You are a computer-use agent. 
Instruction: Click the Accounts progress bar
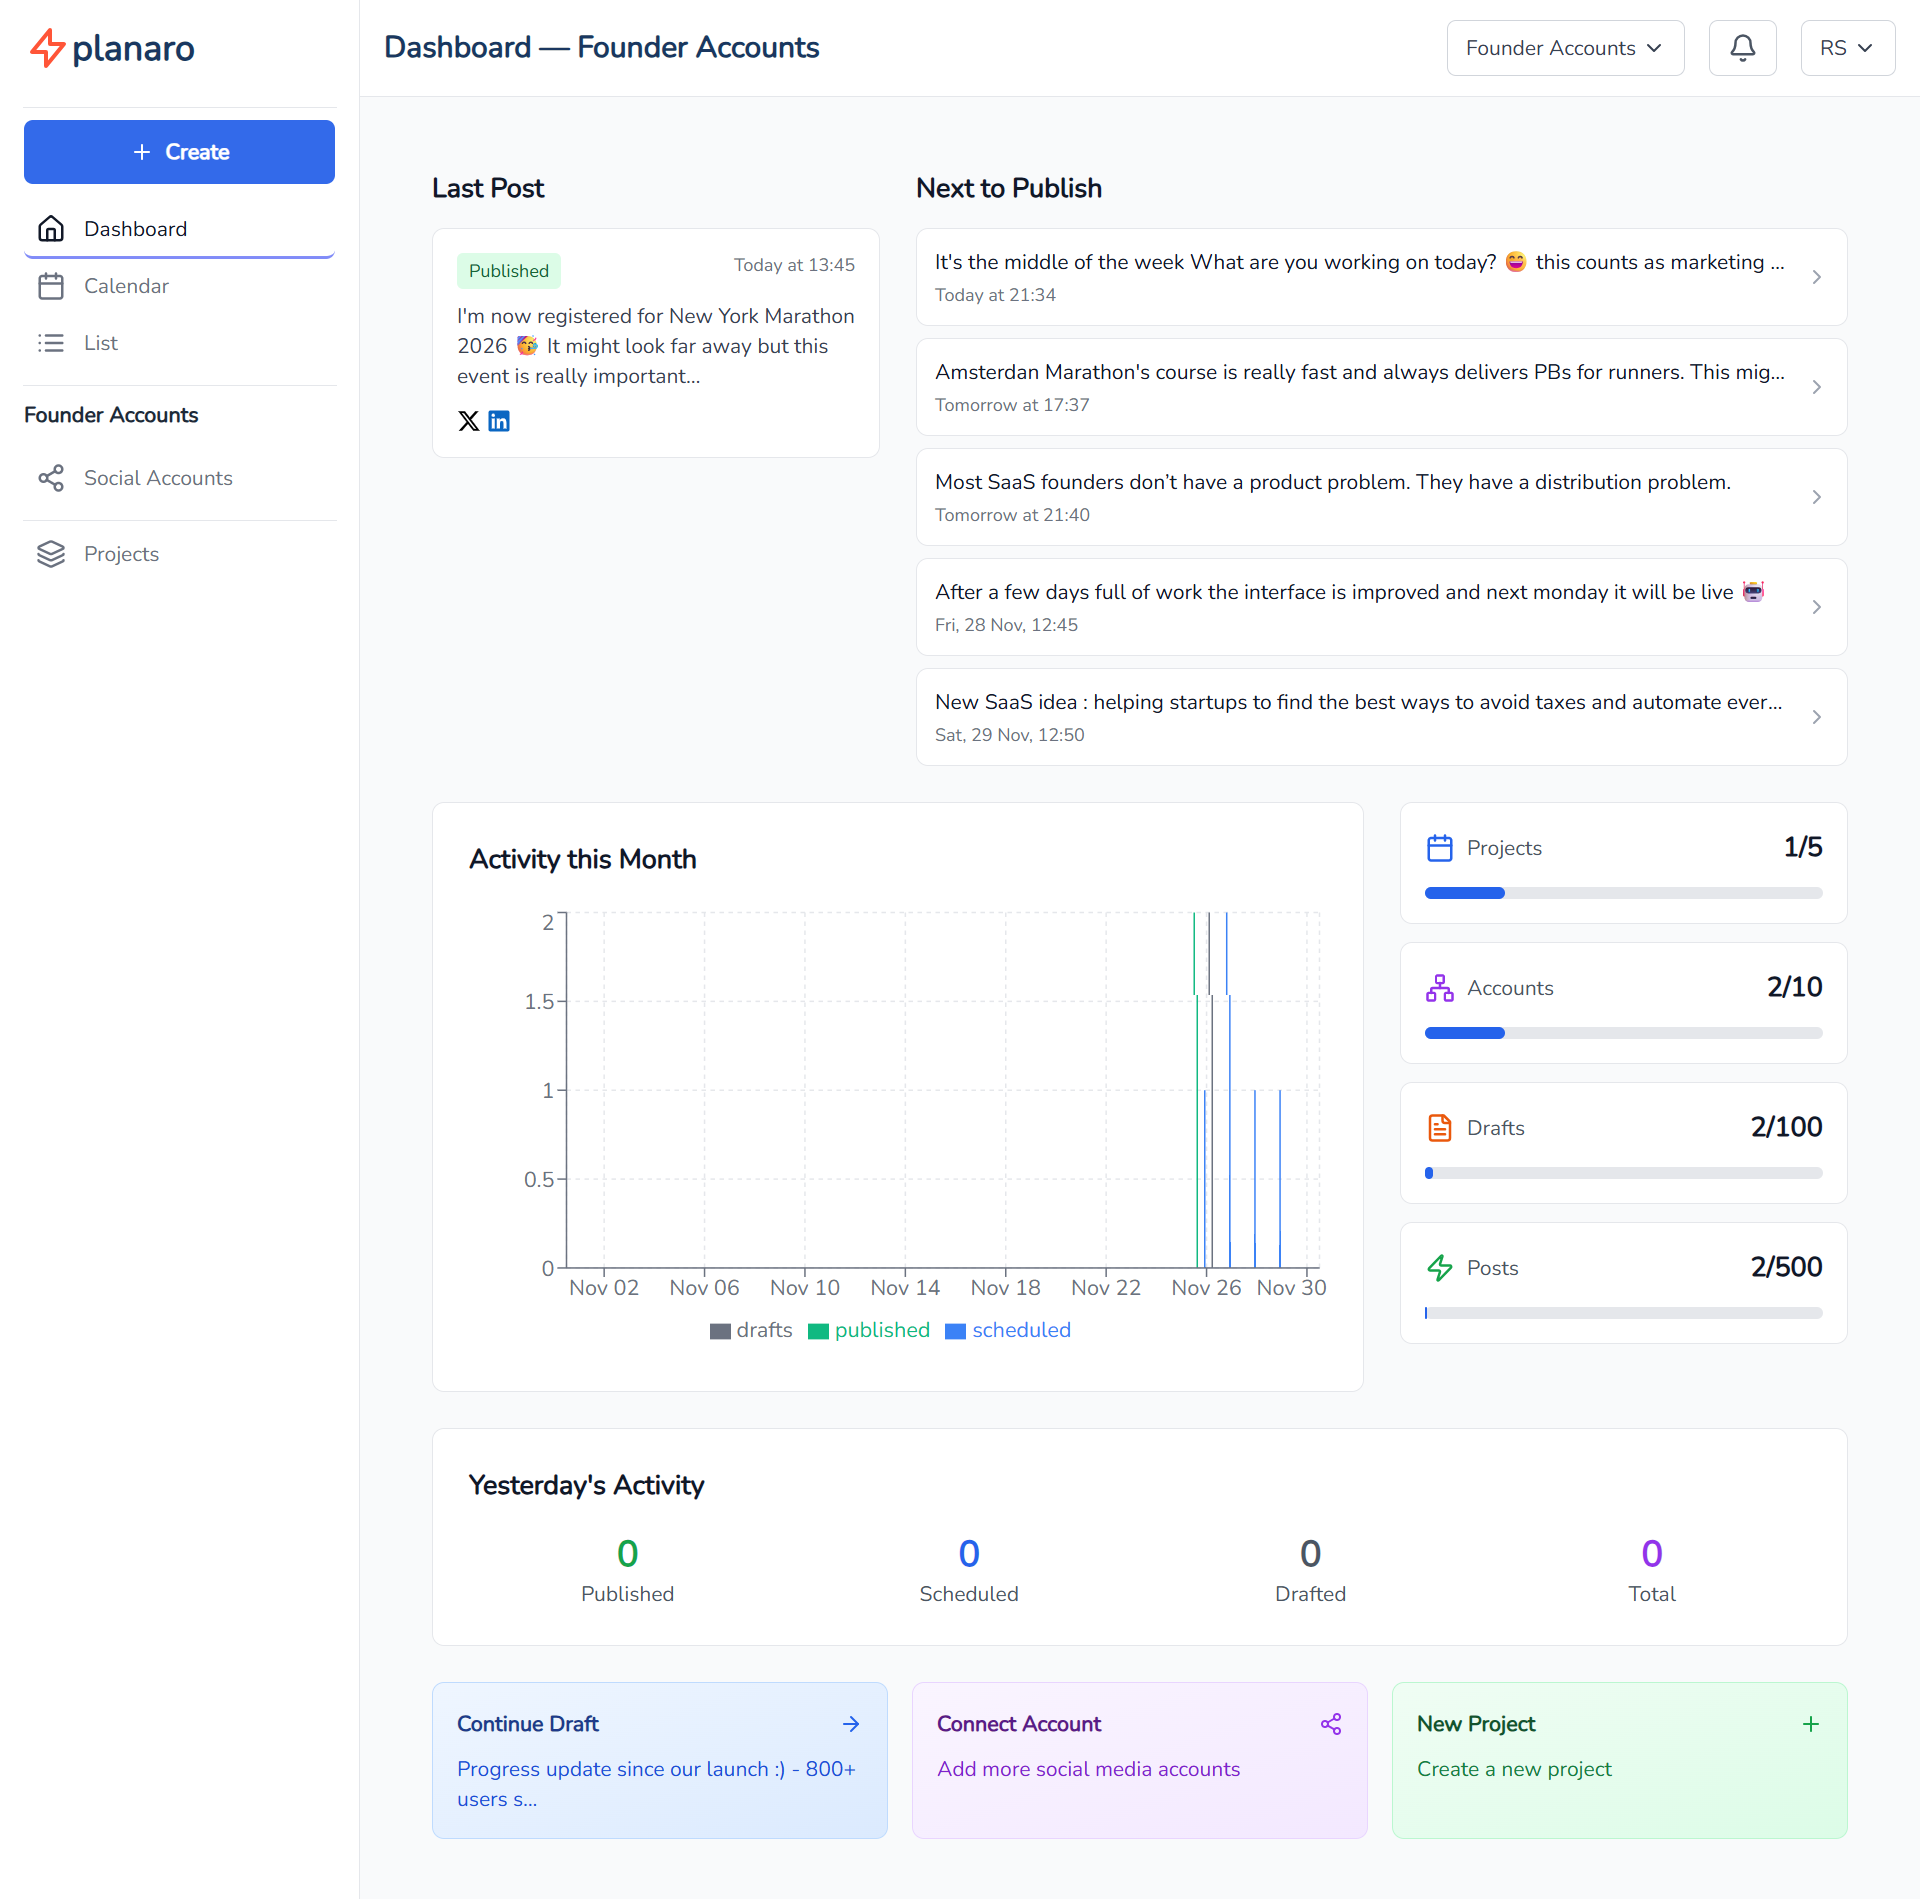pos(1621,1033)
